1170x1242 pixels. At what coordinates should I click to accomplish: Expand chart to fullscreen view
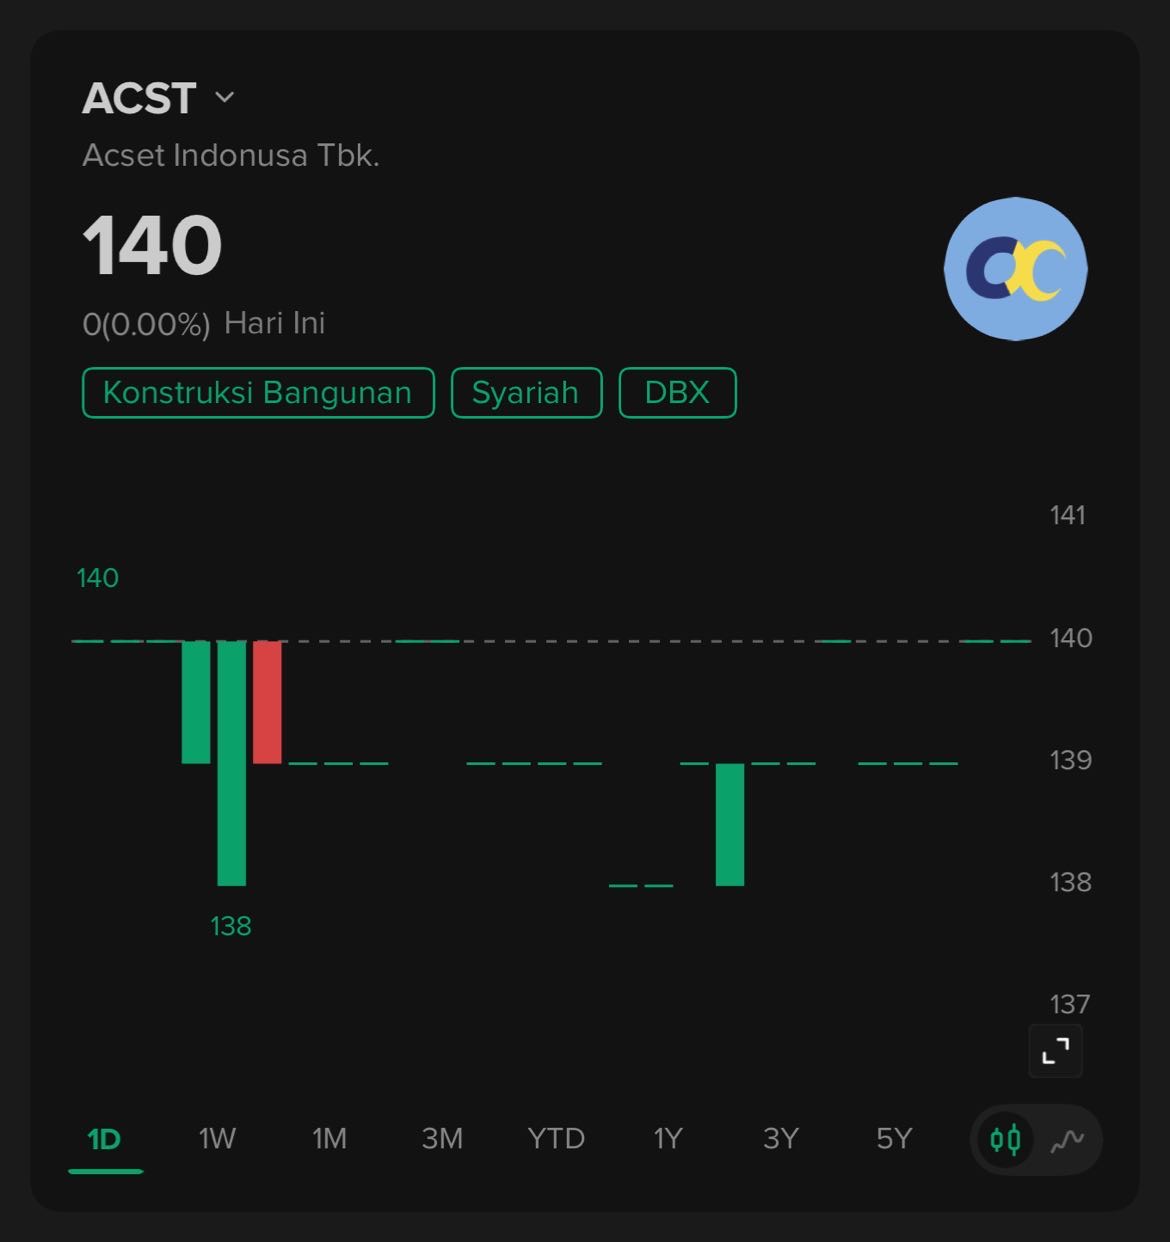[x=1055, y=1051]
